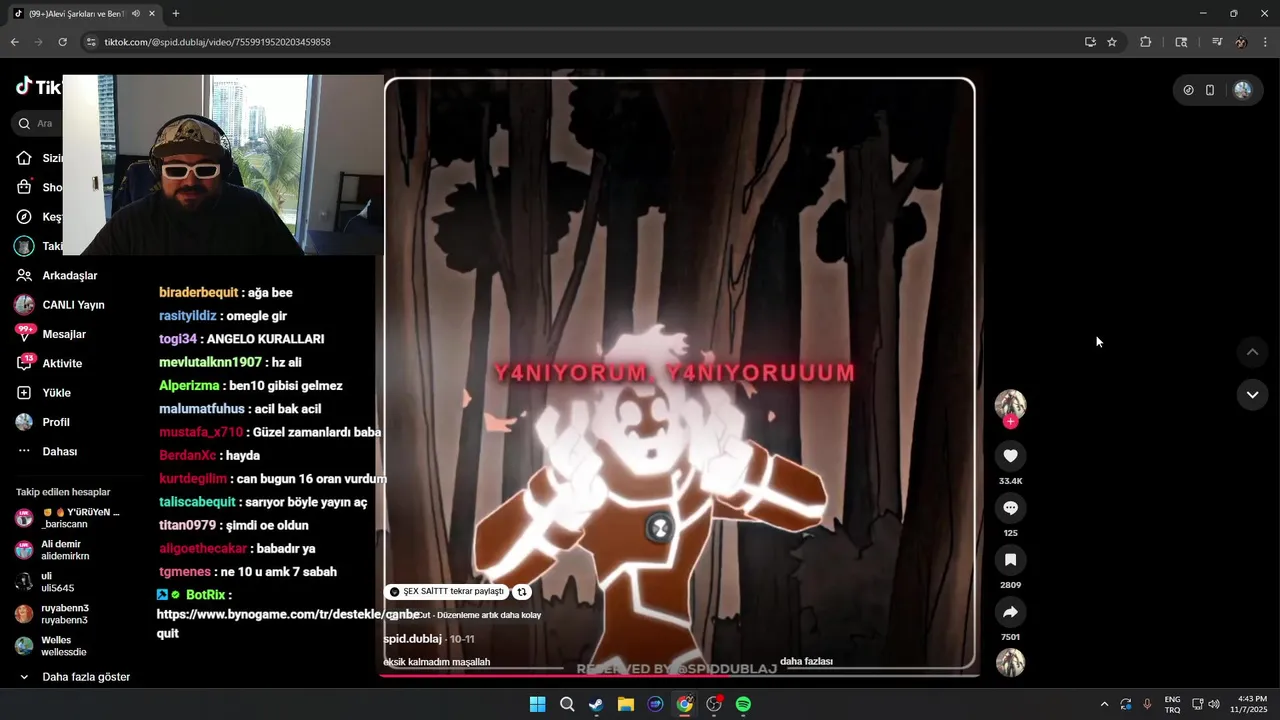
Task: Open a new browser tab
Action: pyautogui.click(x=176, y=14)
